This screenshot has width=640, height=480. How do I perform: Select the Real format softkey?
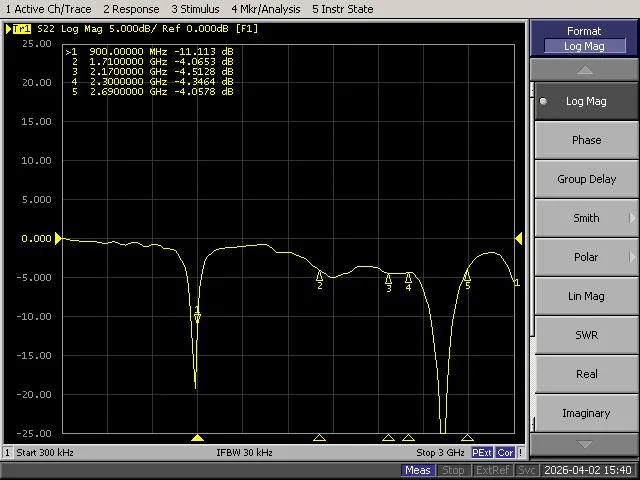[x=586, y=374]
